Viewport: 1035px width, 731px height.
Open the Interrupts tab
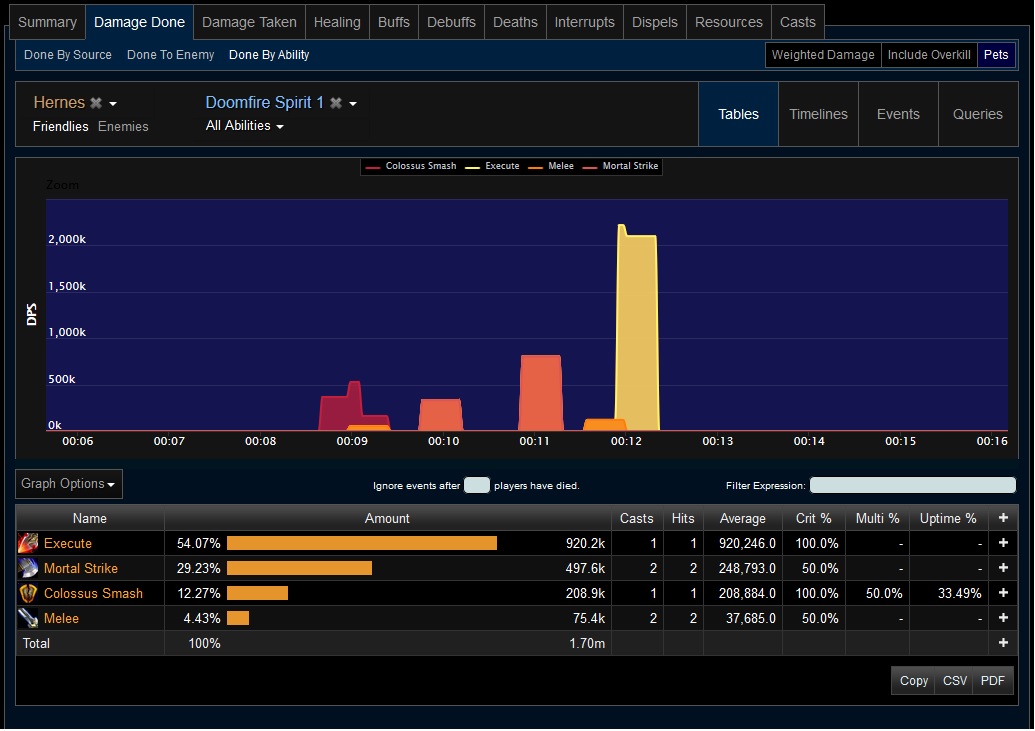[x=585, y=22]
